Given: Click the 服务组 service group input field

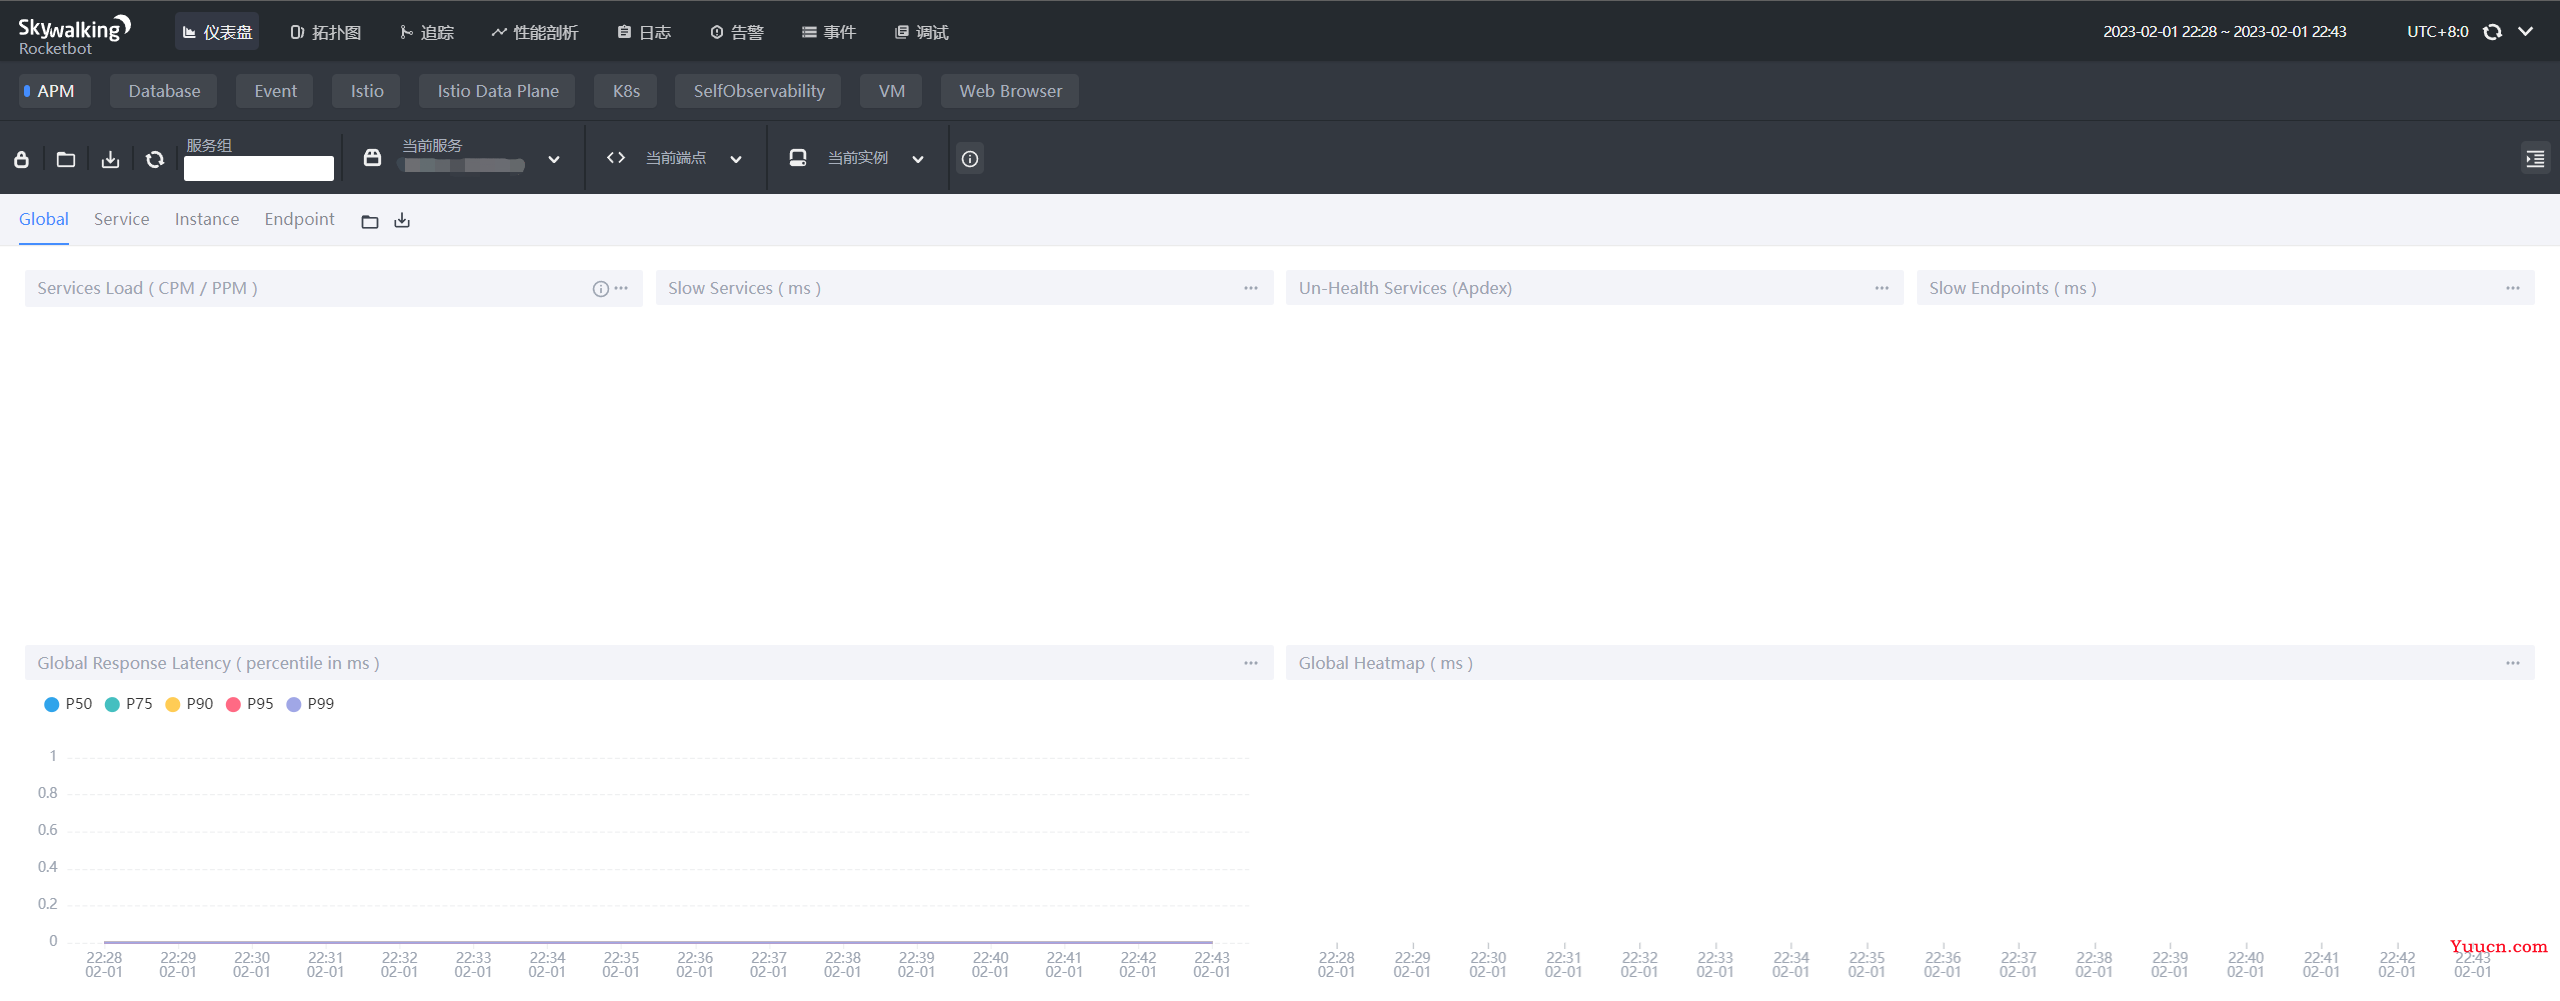Looking at the screenshot, I should 259,168.
